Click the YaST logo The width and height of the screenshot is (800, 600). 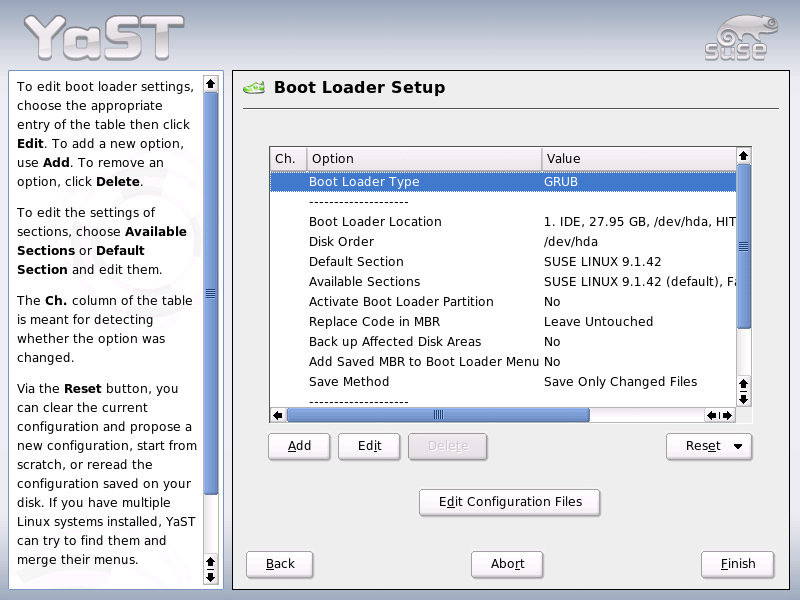point(104,37)
